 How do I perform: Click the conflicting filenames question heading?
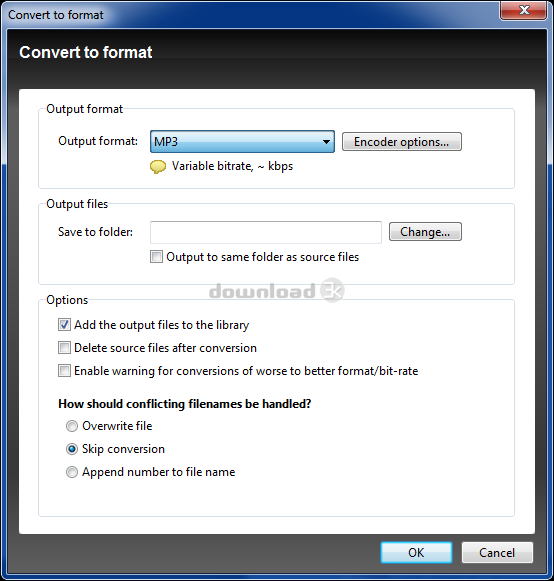point(185,404)
